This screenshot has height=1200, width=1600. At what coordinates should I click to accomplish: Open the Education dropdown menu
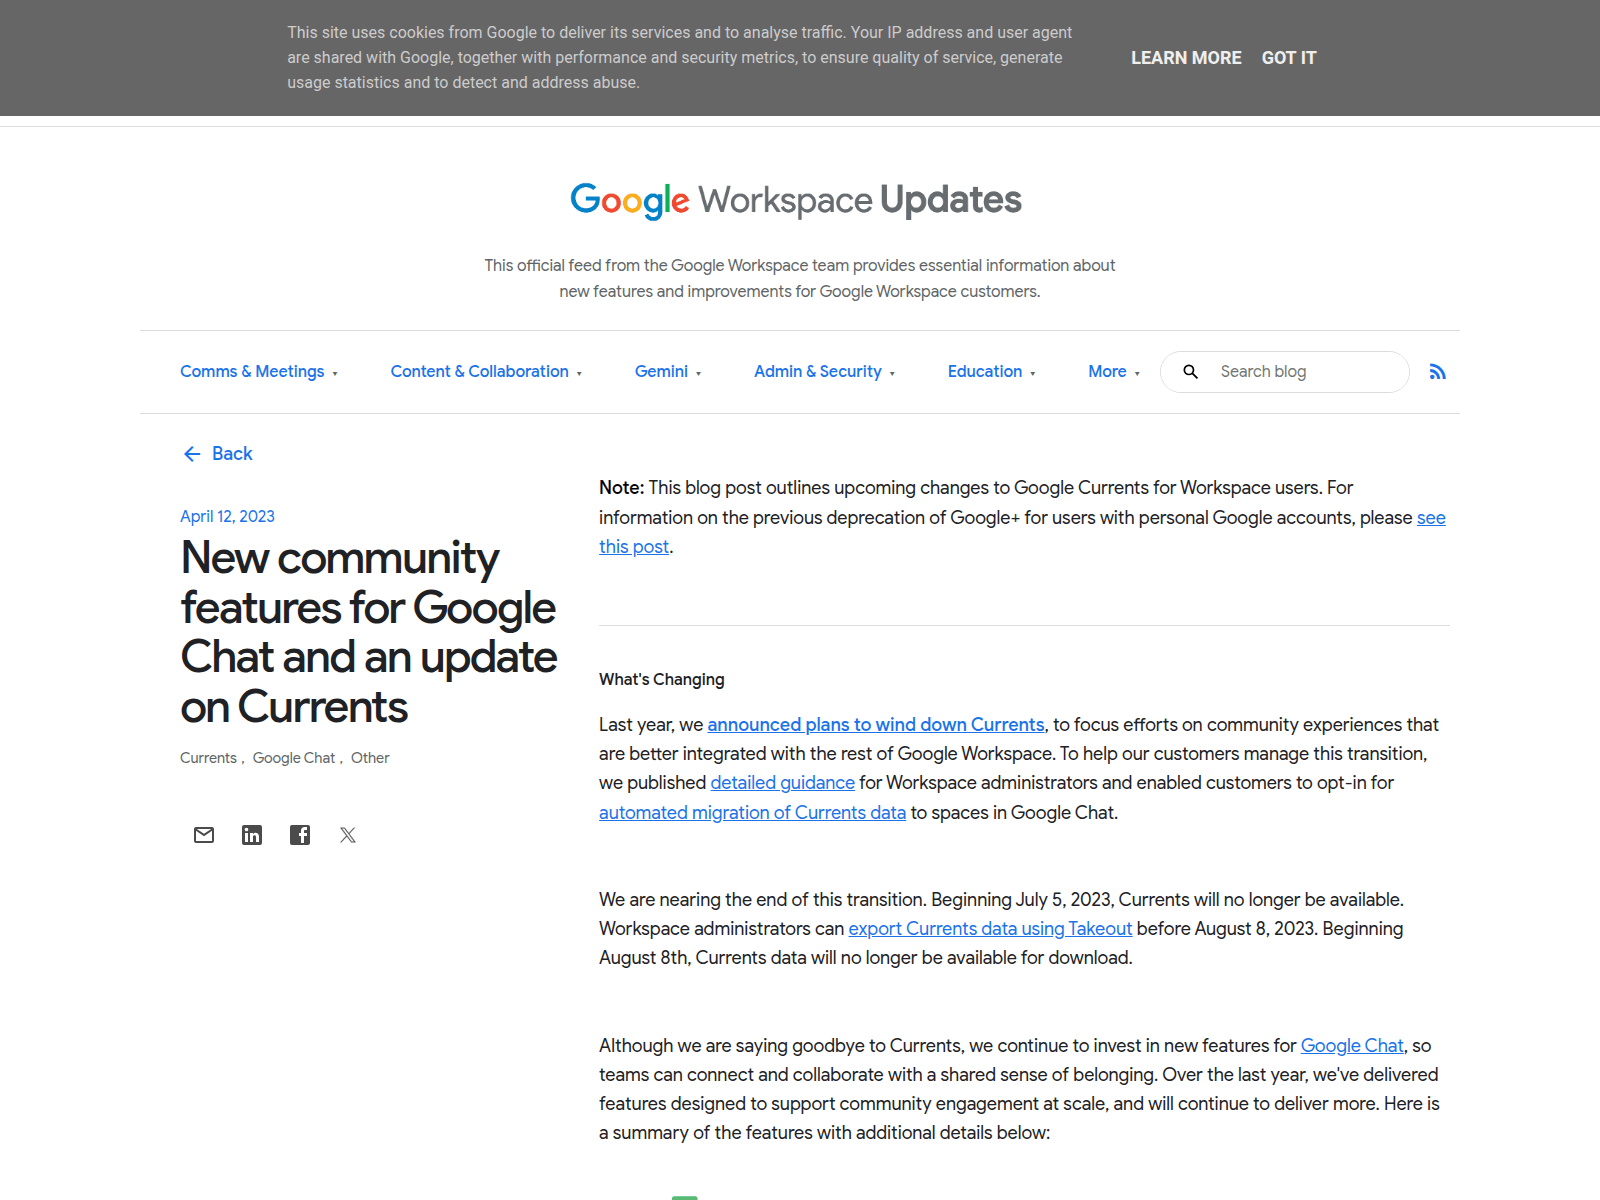click(991, 372)
